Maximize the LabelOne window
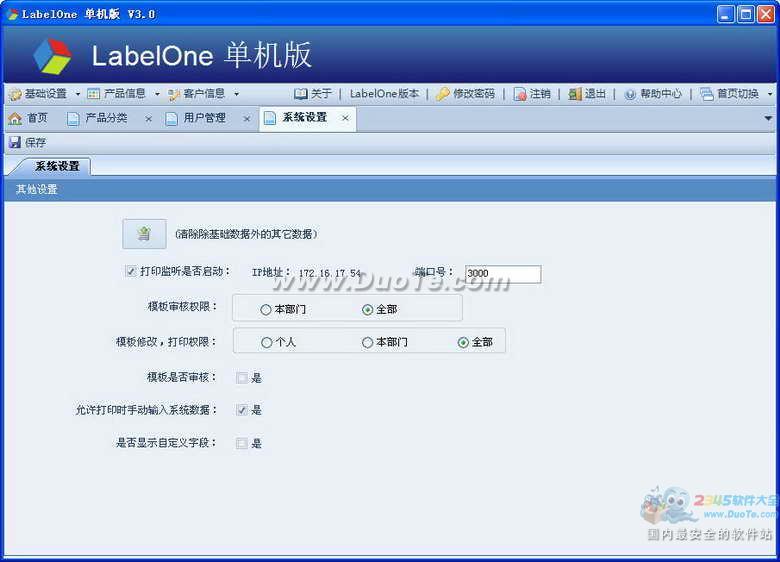The height and width of the screenshot is (562, 780). tap(746, 14)
